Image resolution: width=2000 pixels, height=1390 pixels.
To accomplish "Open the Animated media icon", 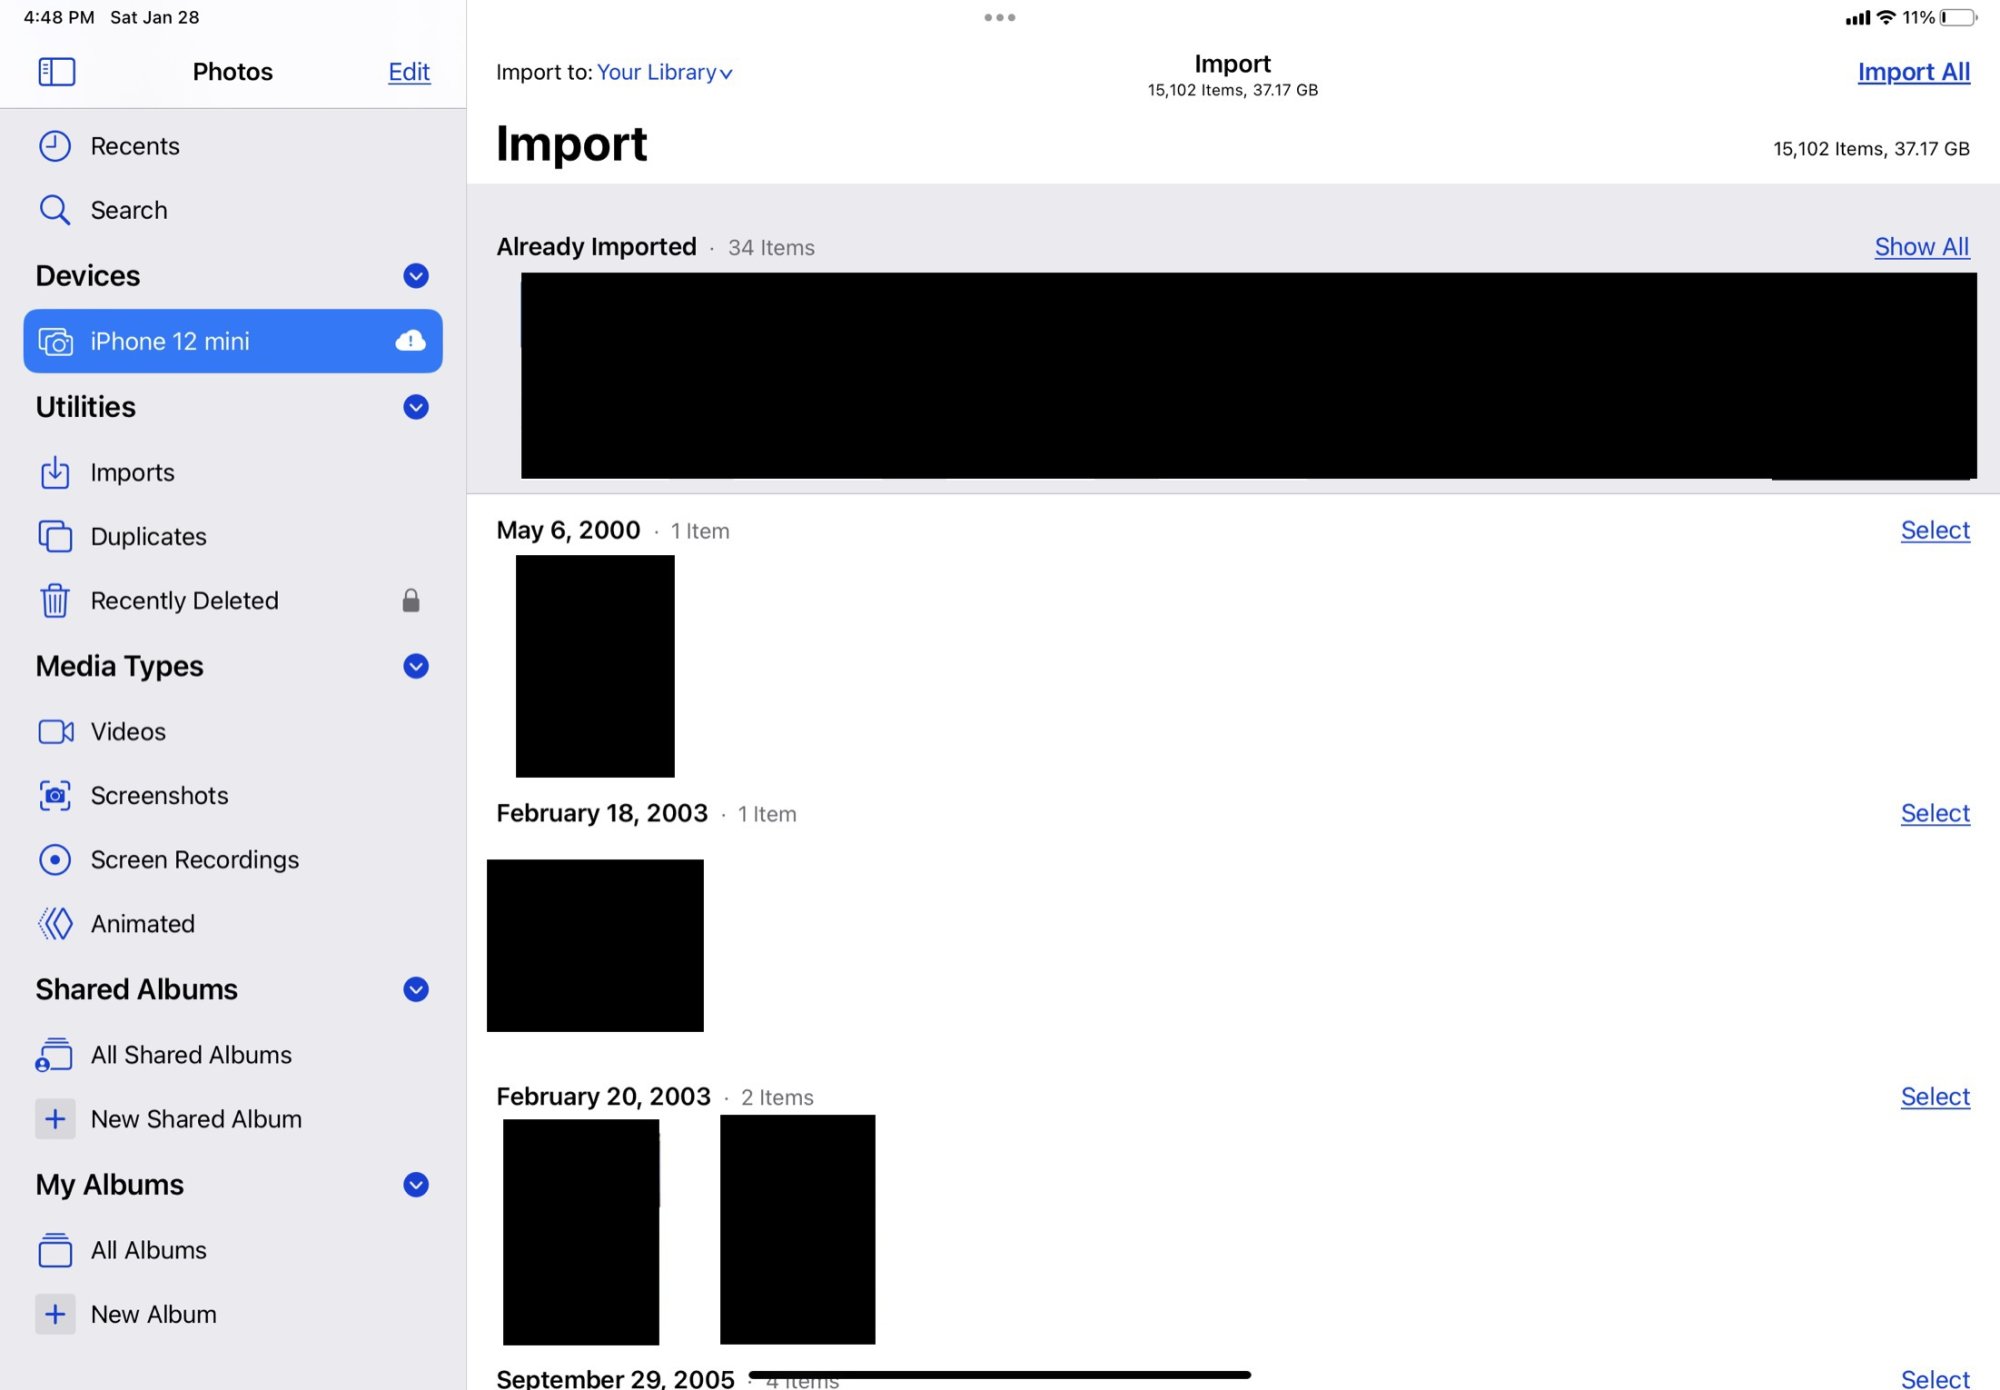I will point(55,923).
